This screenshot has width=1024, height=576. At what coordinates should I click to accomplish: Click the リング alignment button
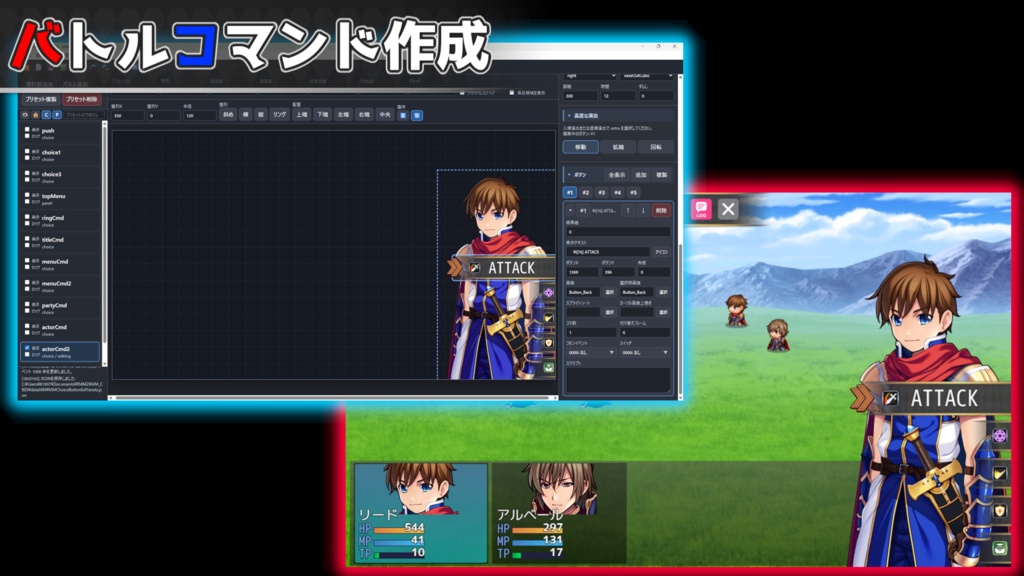[x=280, y=115]
